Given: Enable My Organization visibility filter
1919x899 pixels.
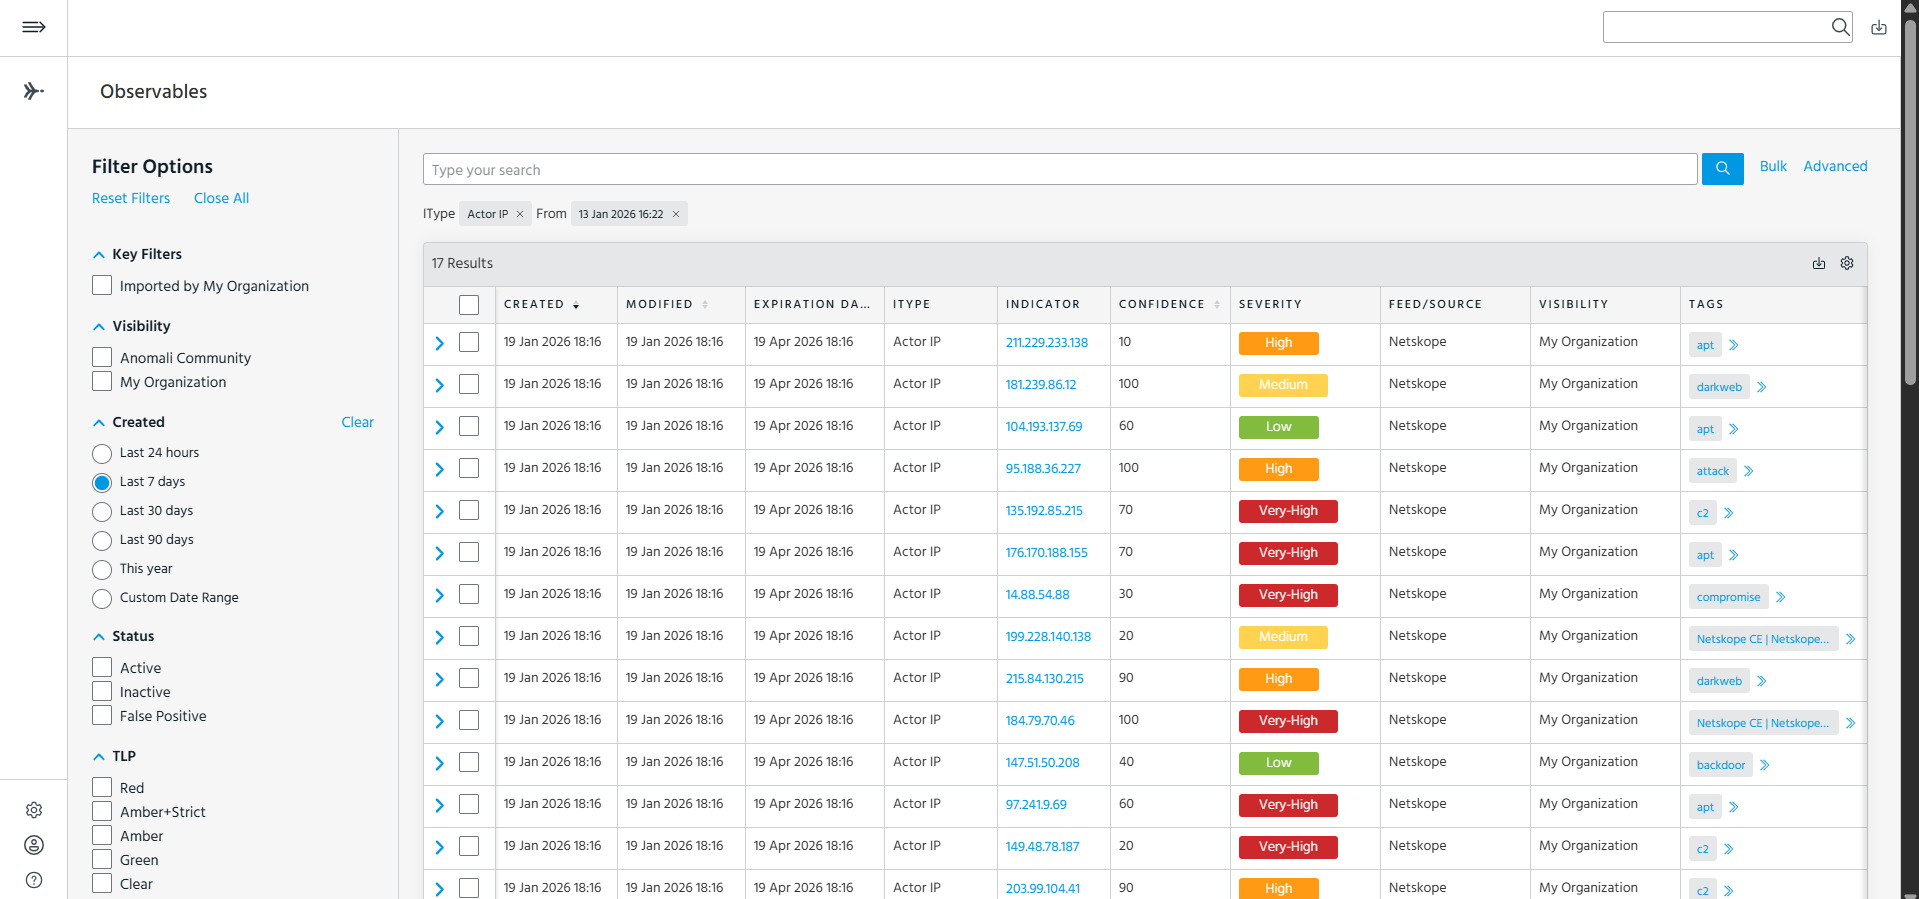Looking at the screenshot, I should (x=102, y=381).
